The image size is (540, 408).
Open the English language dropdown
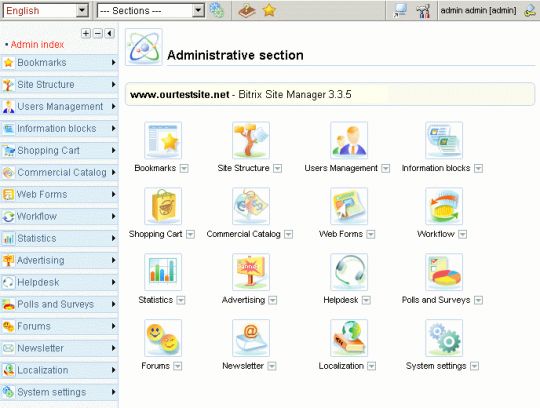coord(46,10)
